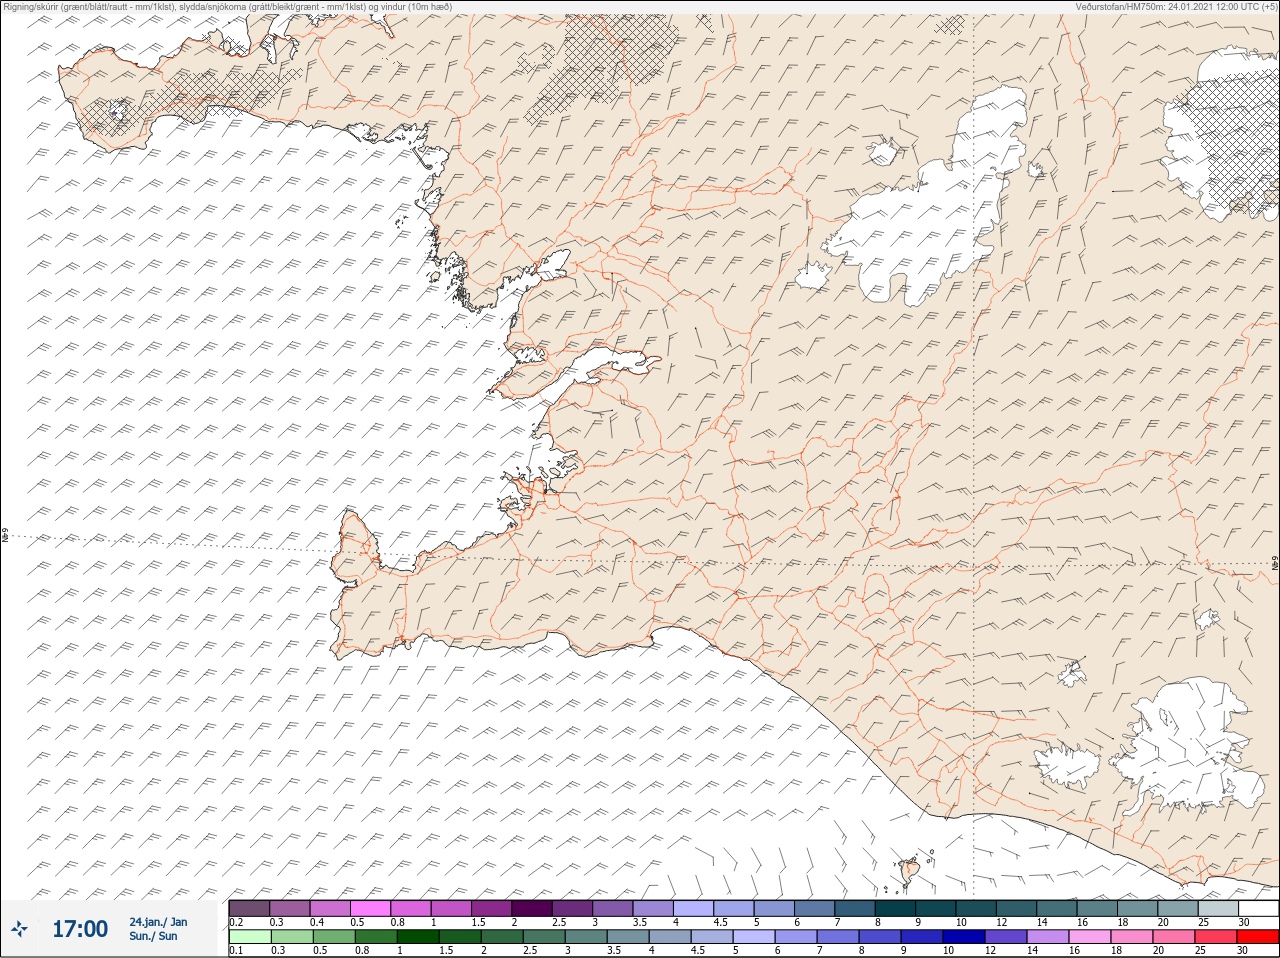The width and height of the screenshot is (1280, 958).
Task: Pick the light violet 14 swatch in lower legend
Action: [1047, 937]
